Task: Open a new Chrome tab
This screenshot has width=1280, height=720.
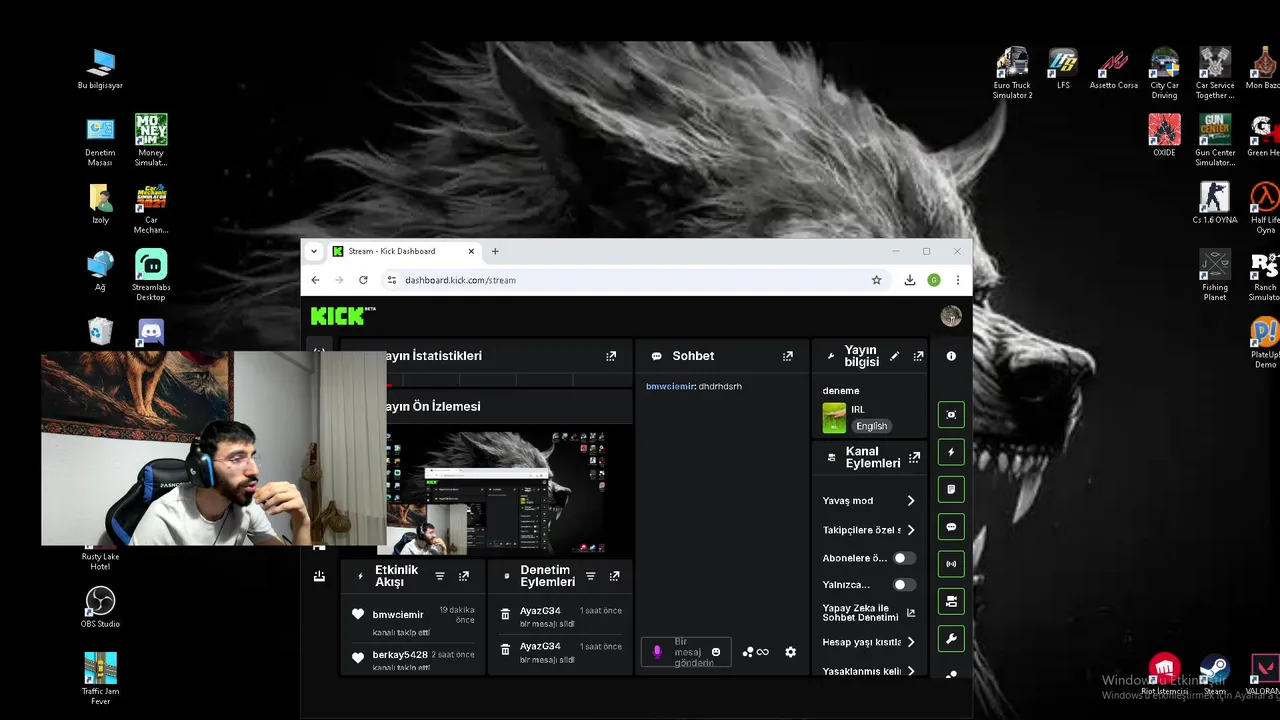Action: pyautogui.click(x=495, y=252)
